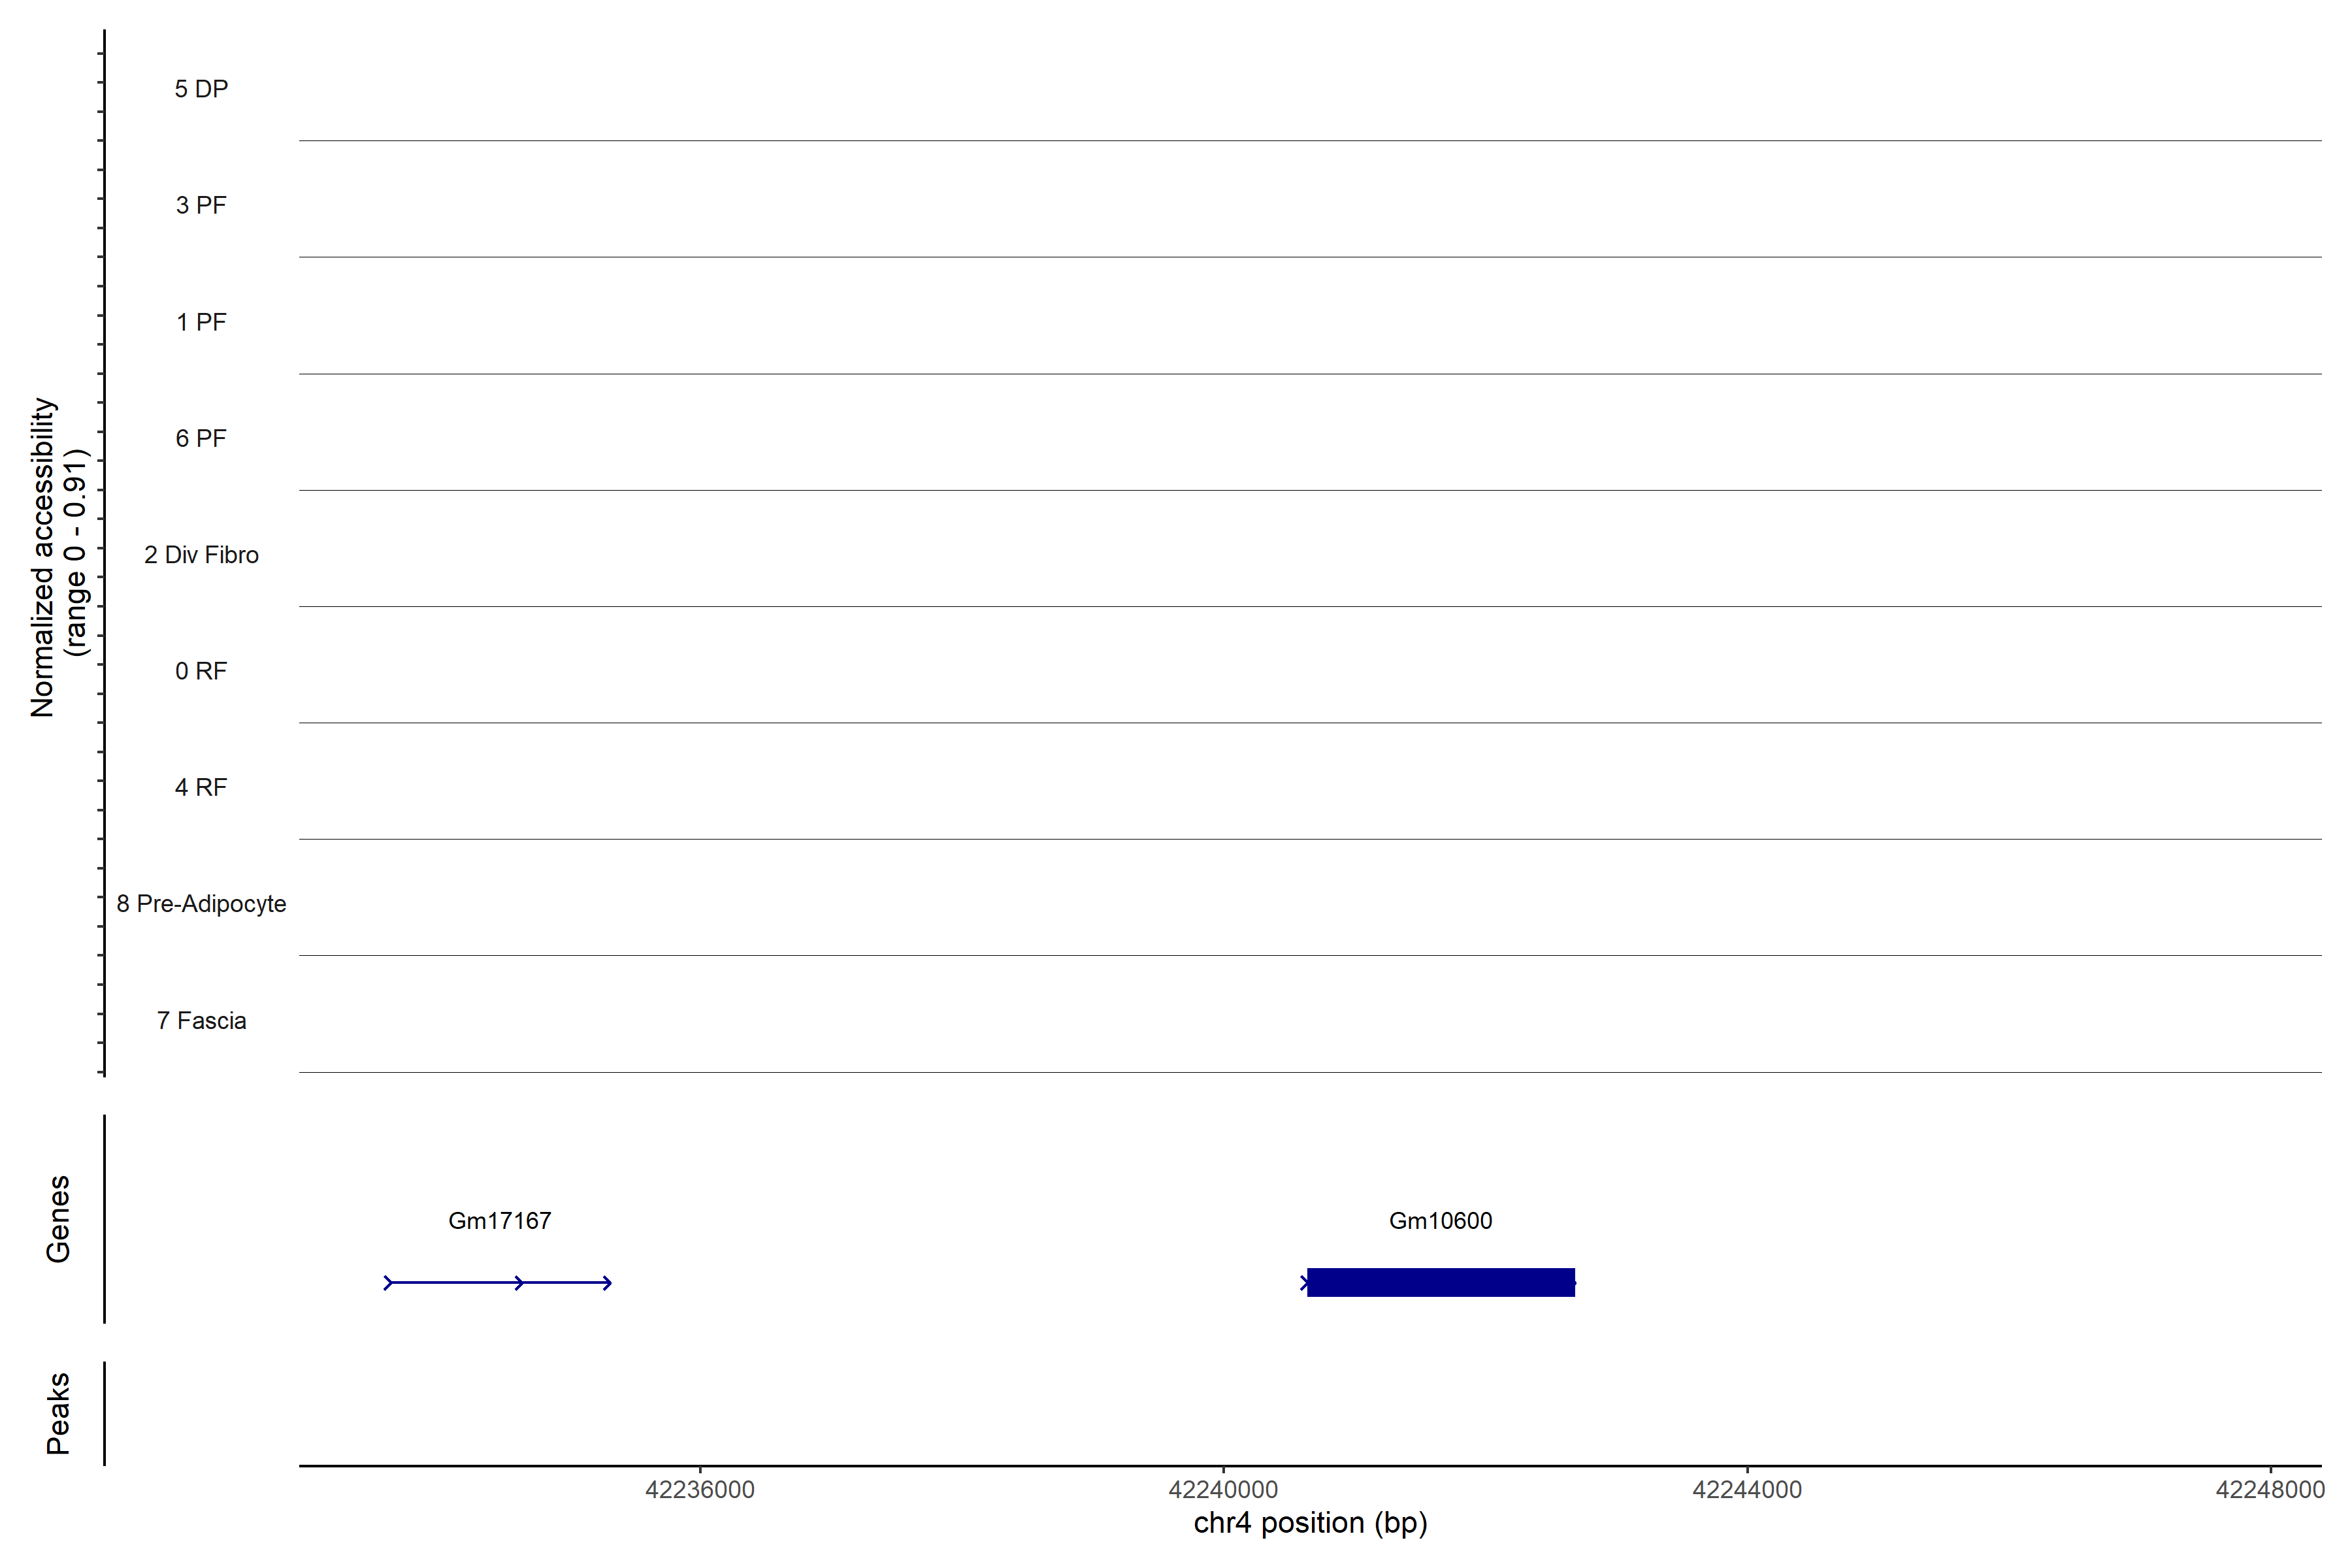Select the 0 RF track label

201,671
